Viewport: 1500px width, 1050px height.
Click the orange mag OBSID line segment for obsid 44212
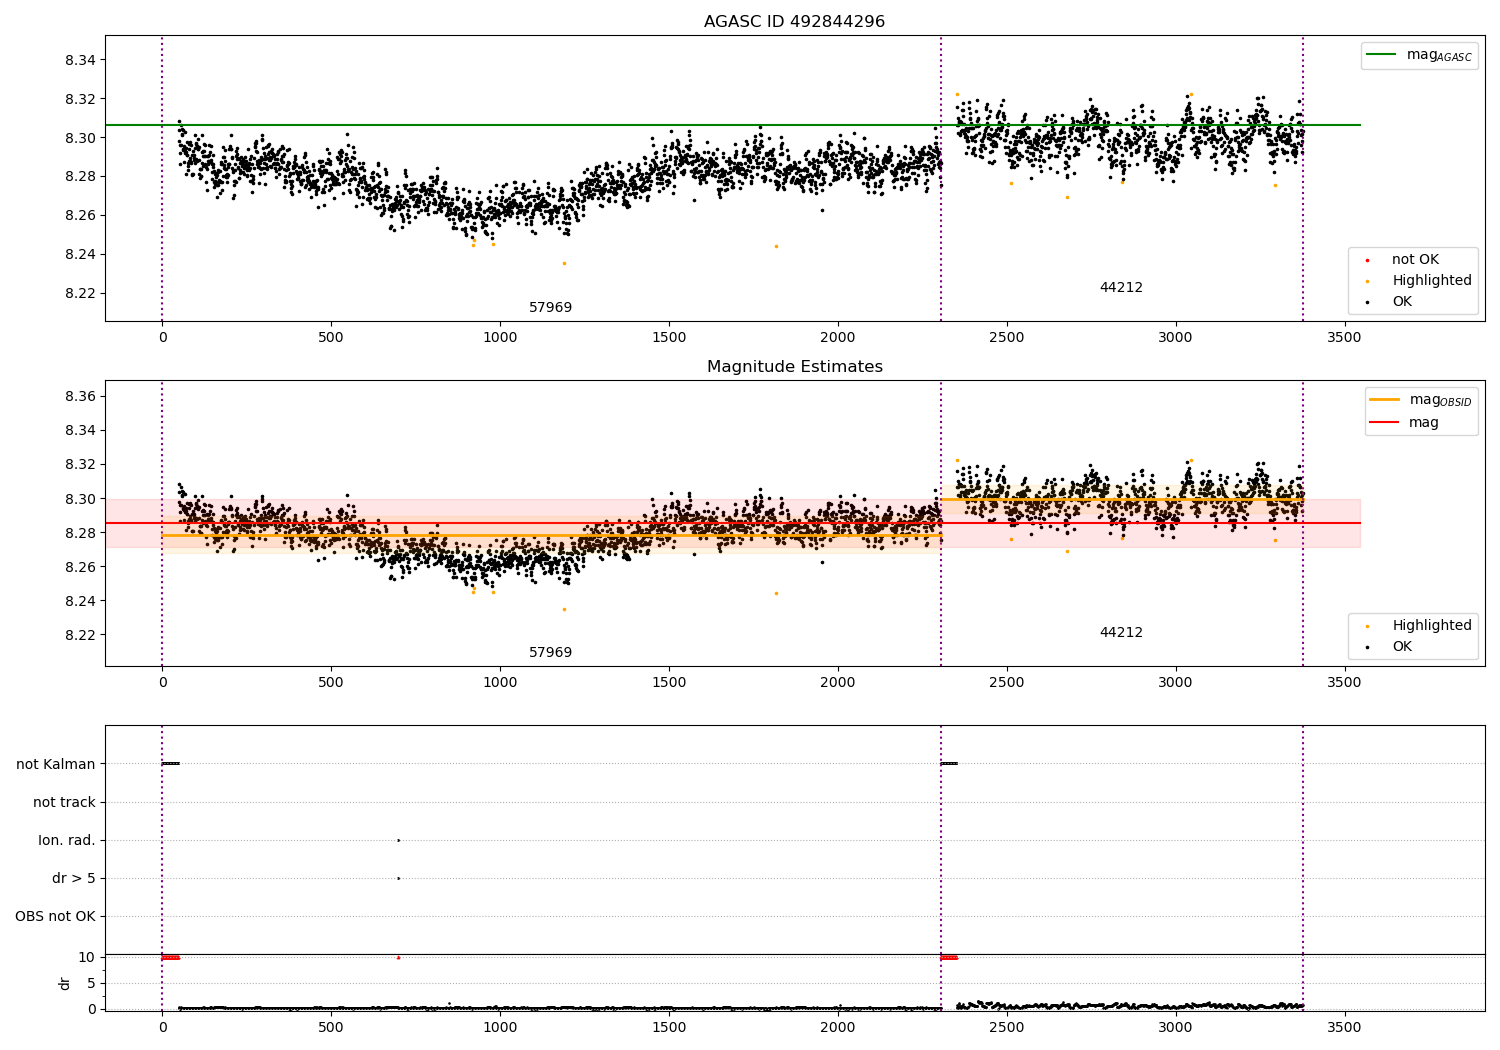1122,499
